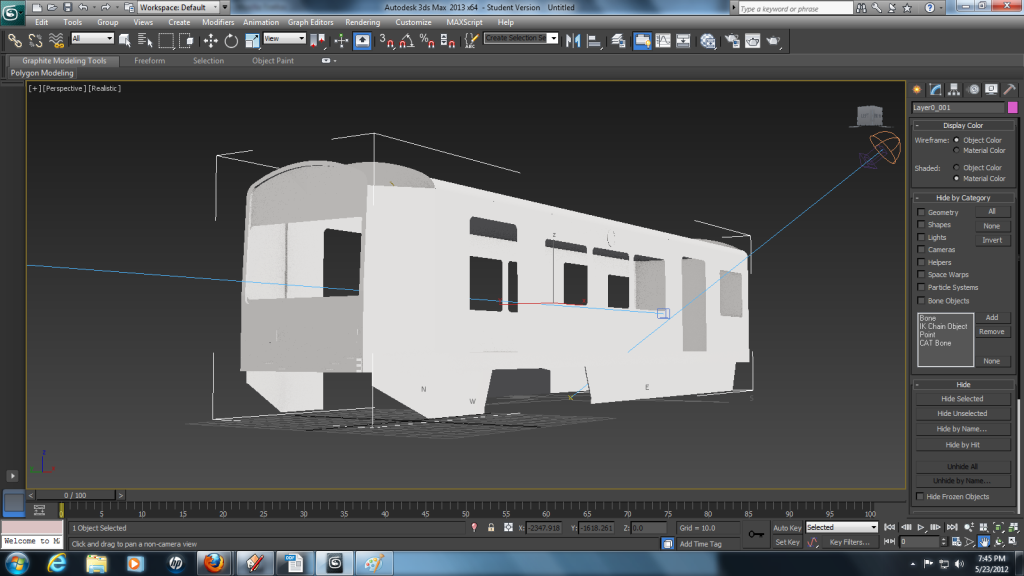1024x576 pixels.
Task: Switch to Hierarchy command panel tab
Action: click(x=954, y=89)
